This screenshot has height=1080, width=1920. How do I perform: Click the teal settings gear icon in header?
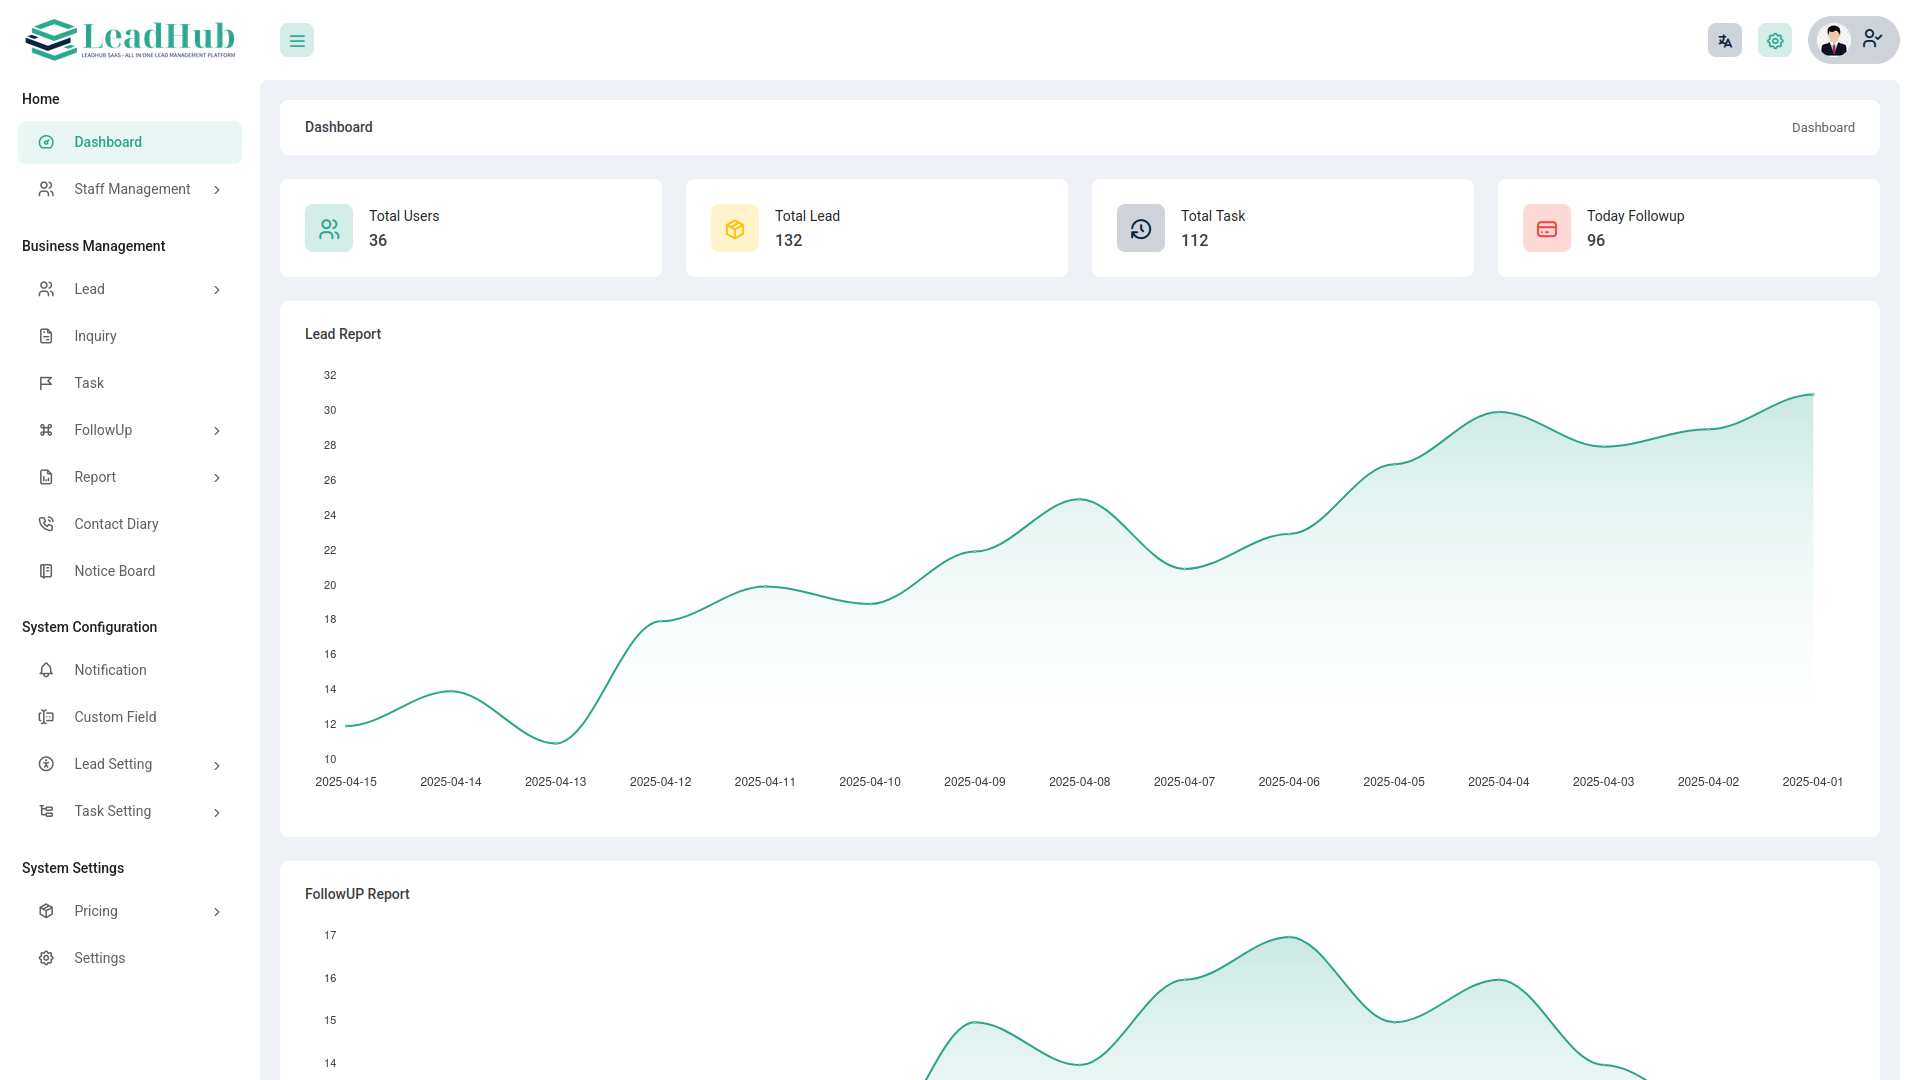click(1774, 41)
